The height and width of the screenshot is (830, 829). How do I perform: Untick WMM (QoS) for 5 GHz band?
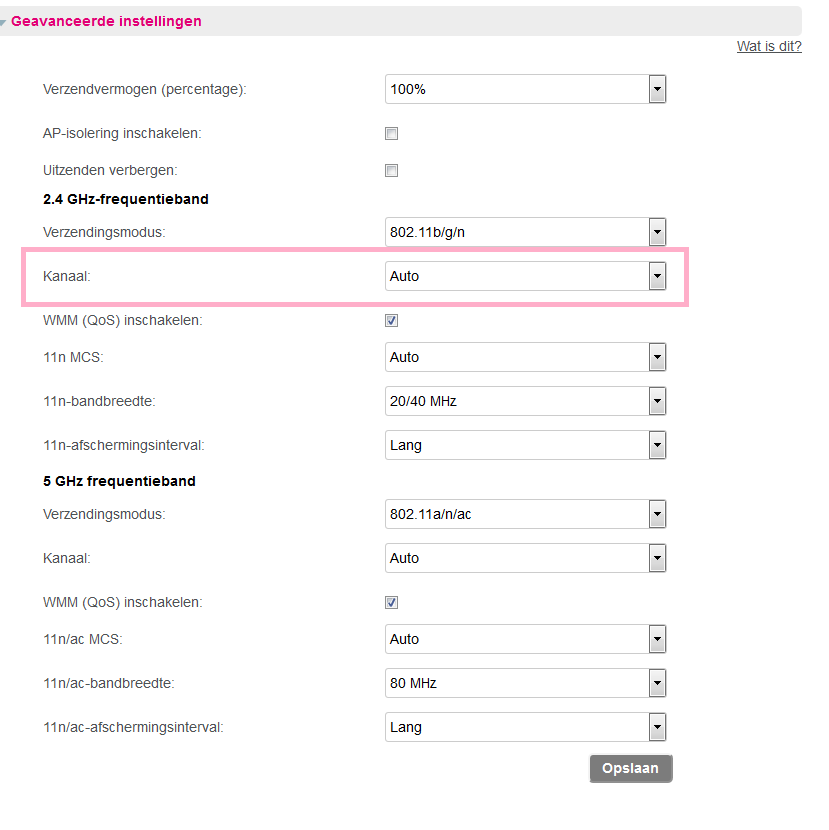point(391,602)
